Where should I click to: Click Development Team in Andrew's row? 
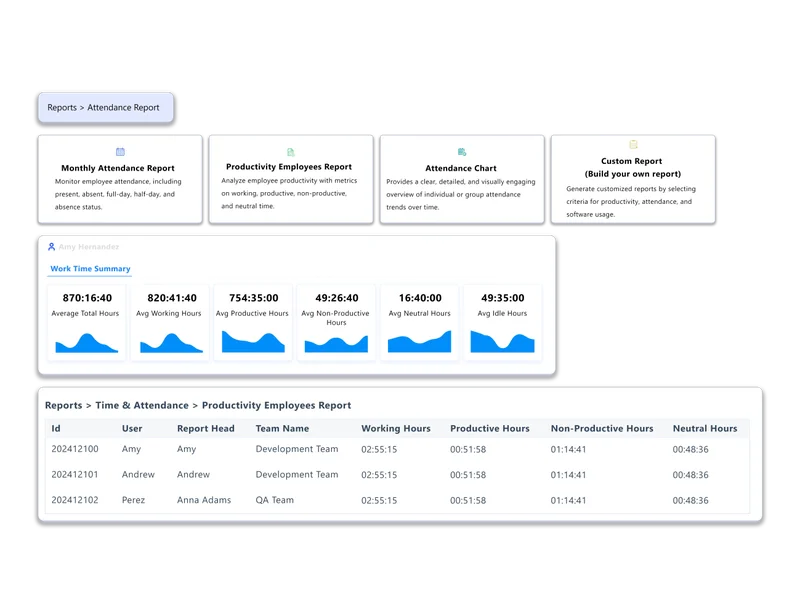point(297,474)
